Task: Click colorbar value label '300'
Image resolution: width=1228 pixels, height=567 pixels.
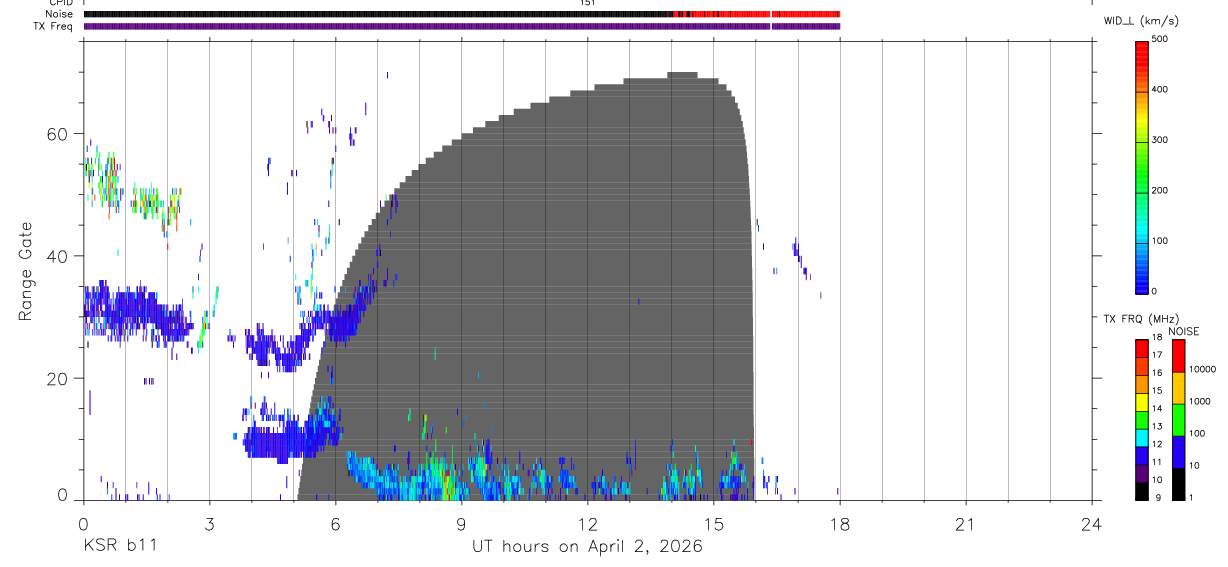Action: [x=1160, y=140]
